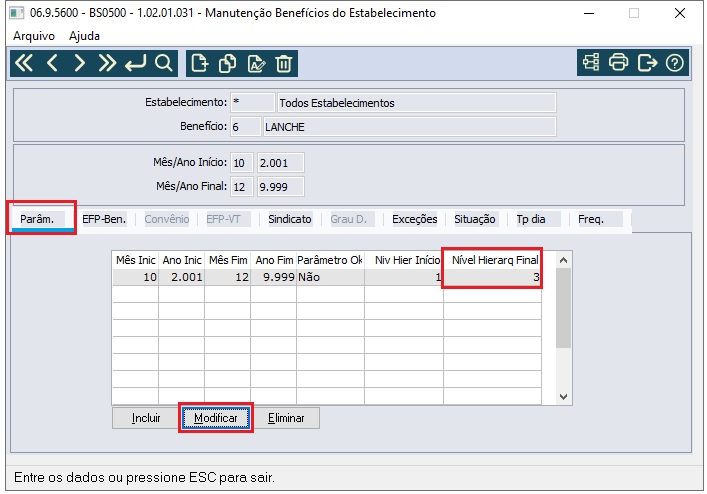Viewport: 707px width, 494px height.
Task: Open the search magnifier icon
Action: click(x=163, y=63)
